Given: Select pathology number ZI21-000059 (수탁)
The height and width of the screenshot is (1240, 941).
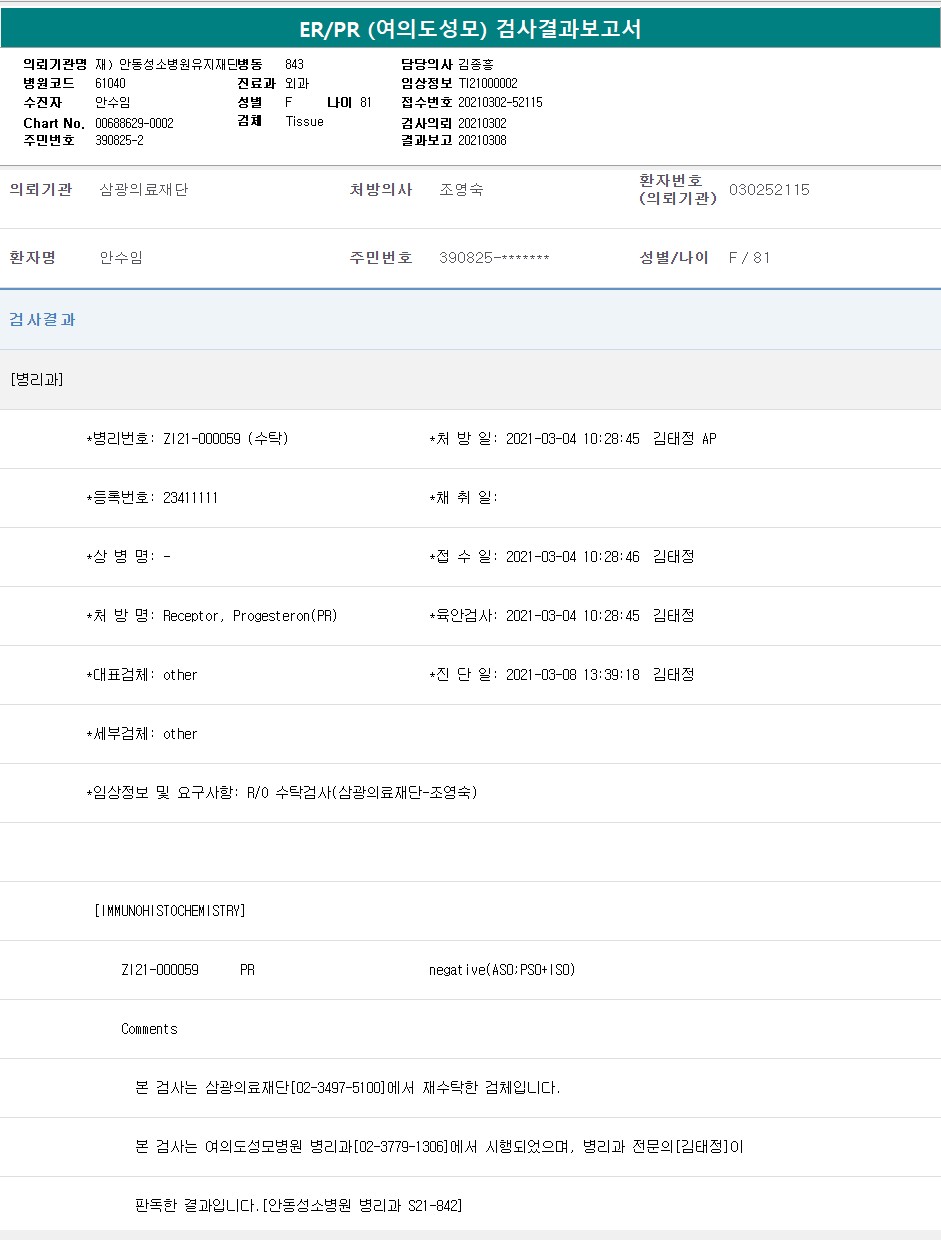Looking at the screenshot, I should coord(225,439).
